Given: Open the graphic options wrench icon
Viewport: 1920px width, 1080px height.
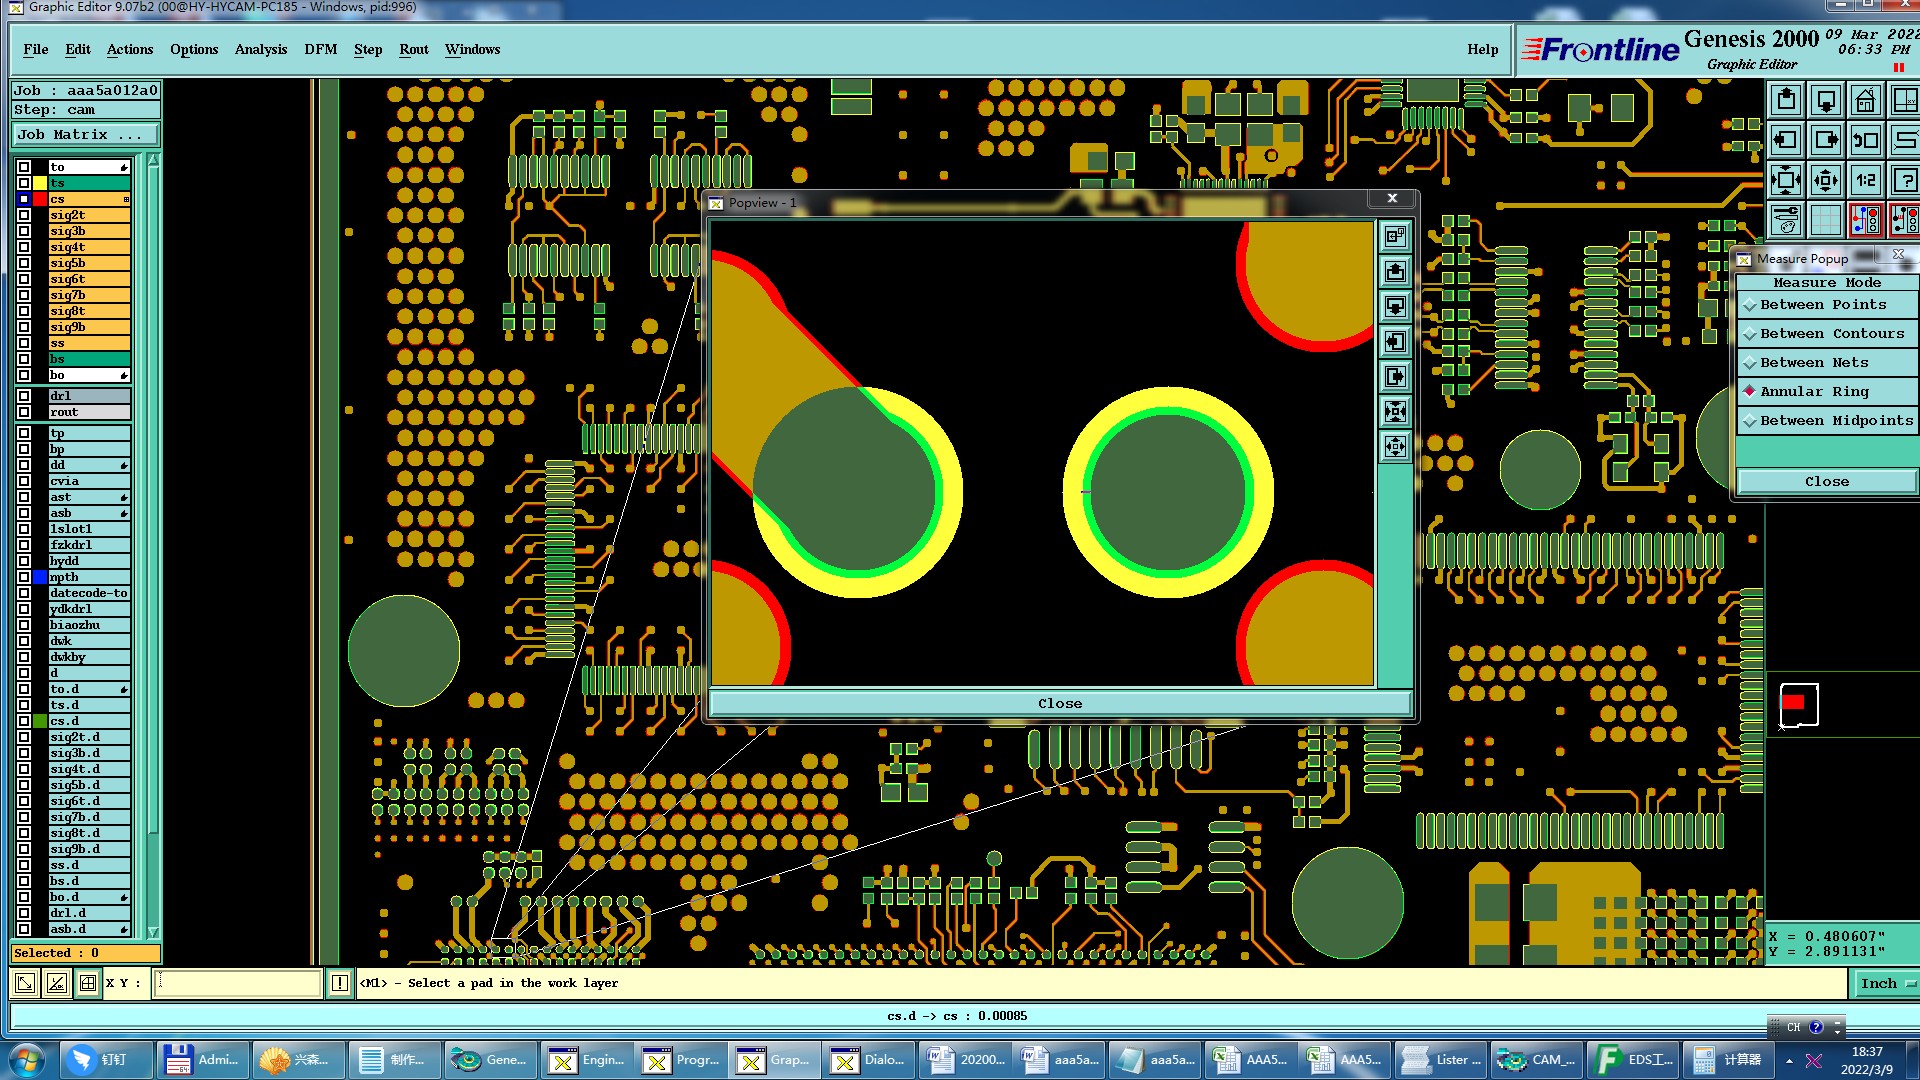Looking at the screenshot, I should (1786, 219).
